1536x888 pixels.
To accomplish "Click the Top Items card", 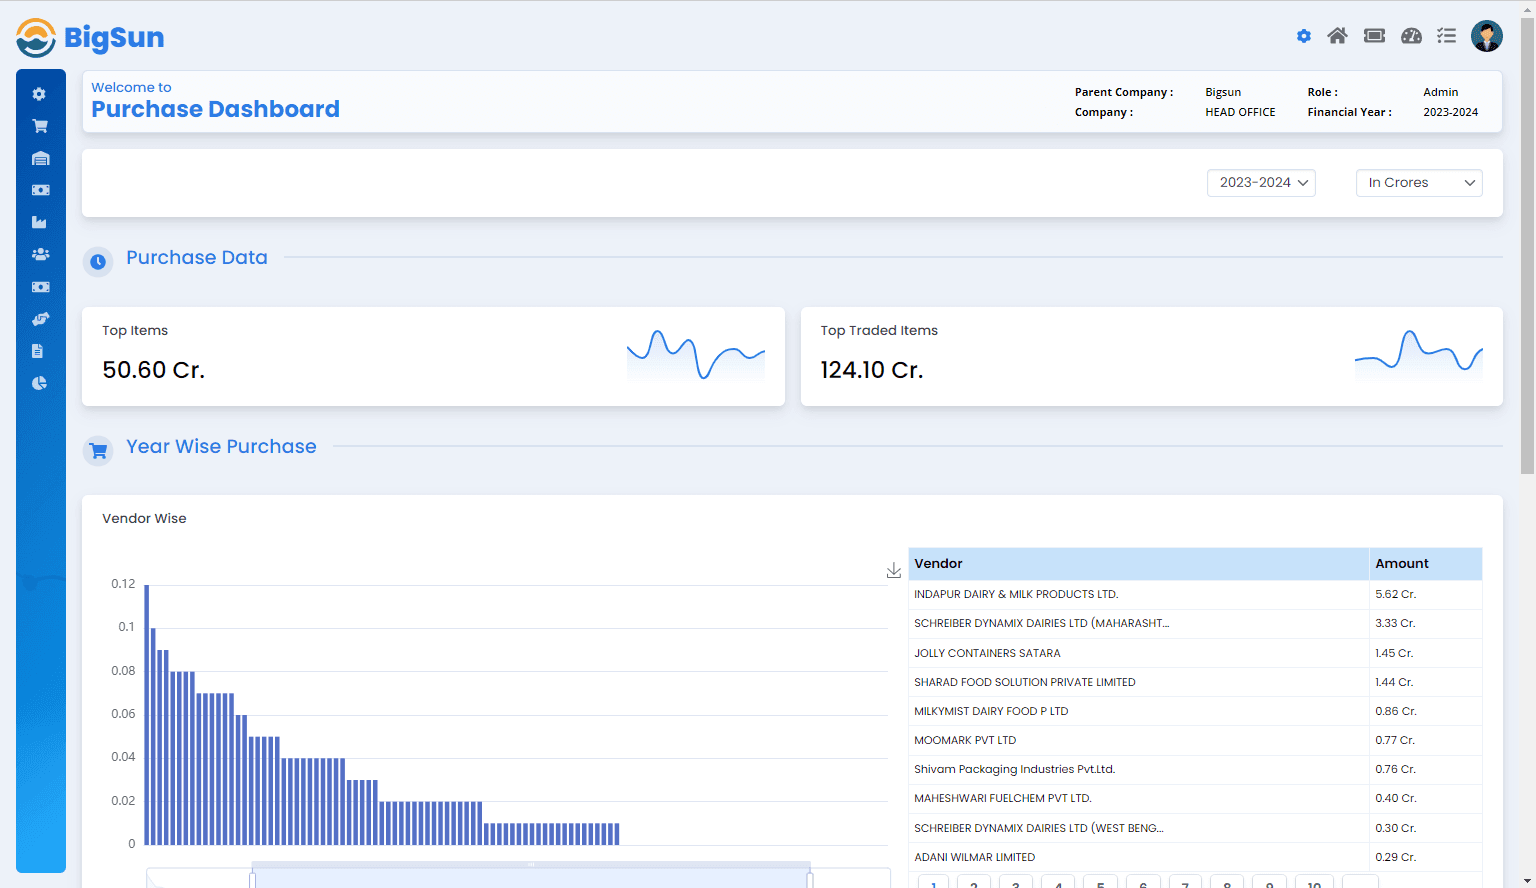I will [x=433, y=356].
